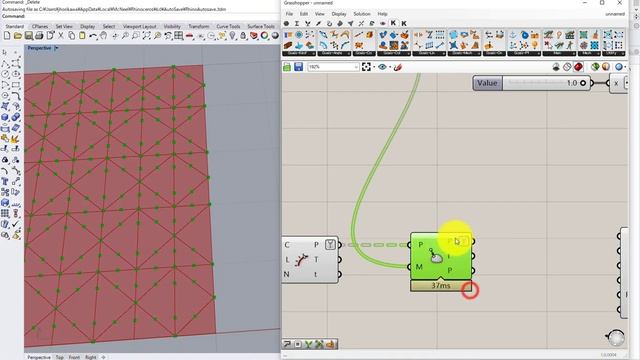Click the first K Kangaroo tab icon

pyautogui.click(x=393, y=24)
